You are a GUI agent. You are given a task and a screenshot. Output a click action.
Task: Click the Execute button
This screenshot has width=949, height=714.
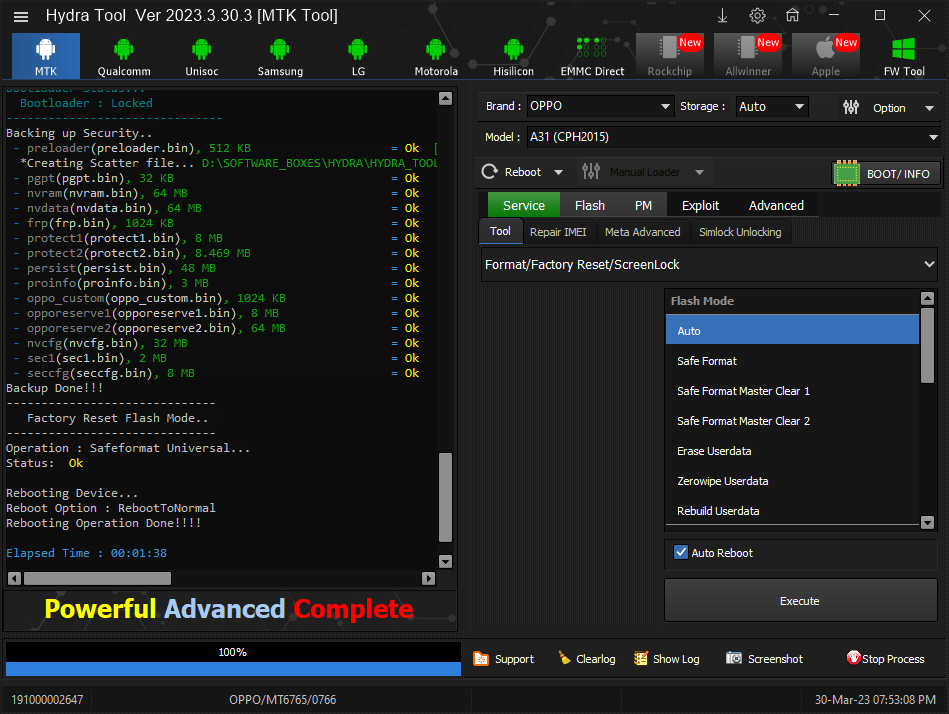(x=800, y=600)
